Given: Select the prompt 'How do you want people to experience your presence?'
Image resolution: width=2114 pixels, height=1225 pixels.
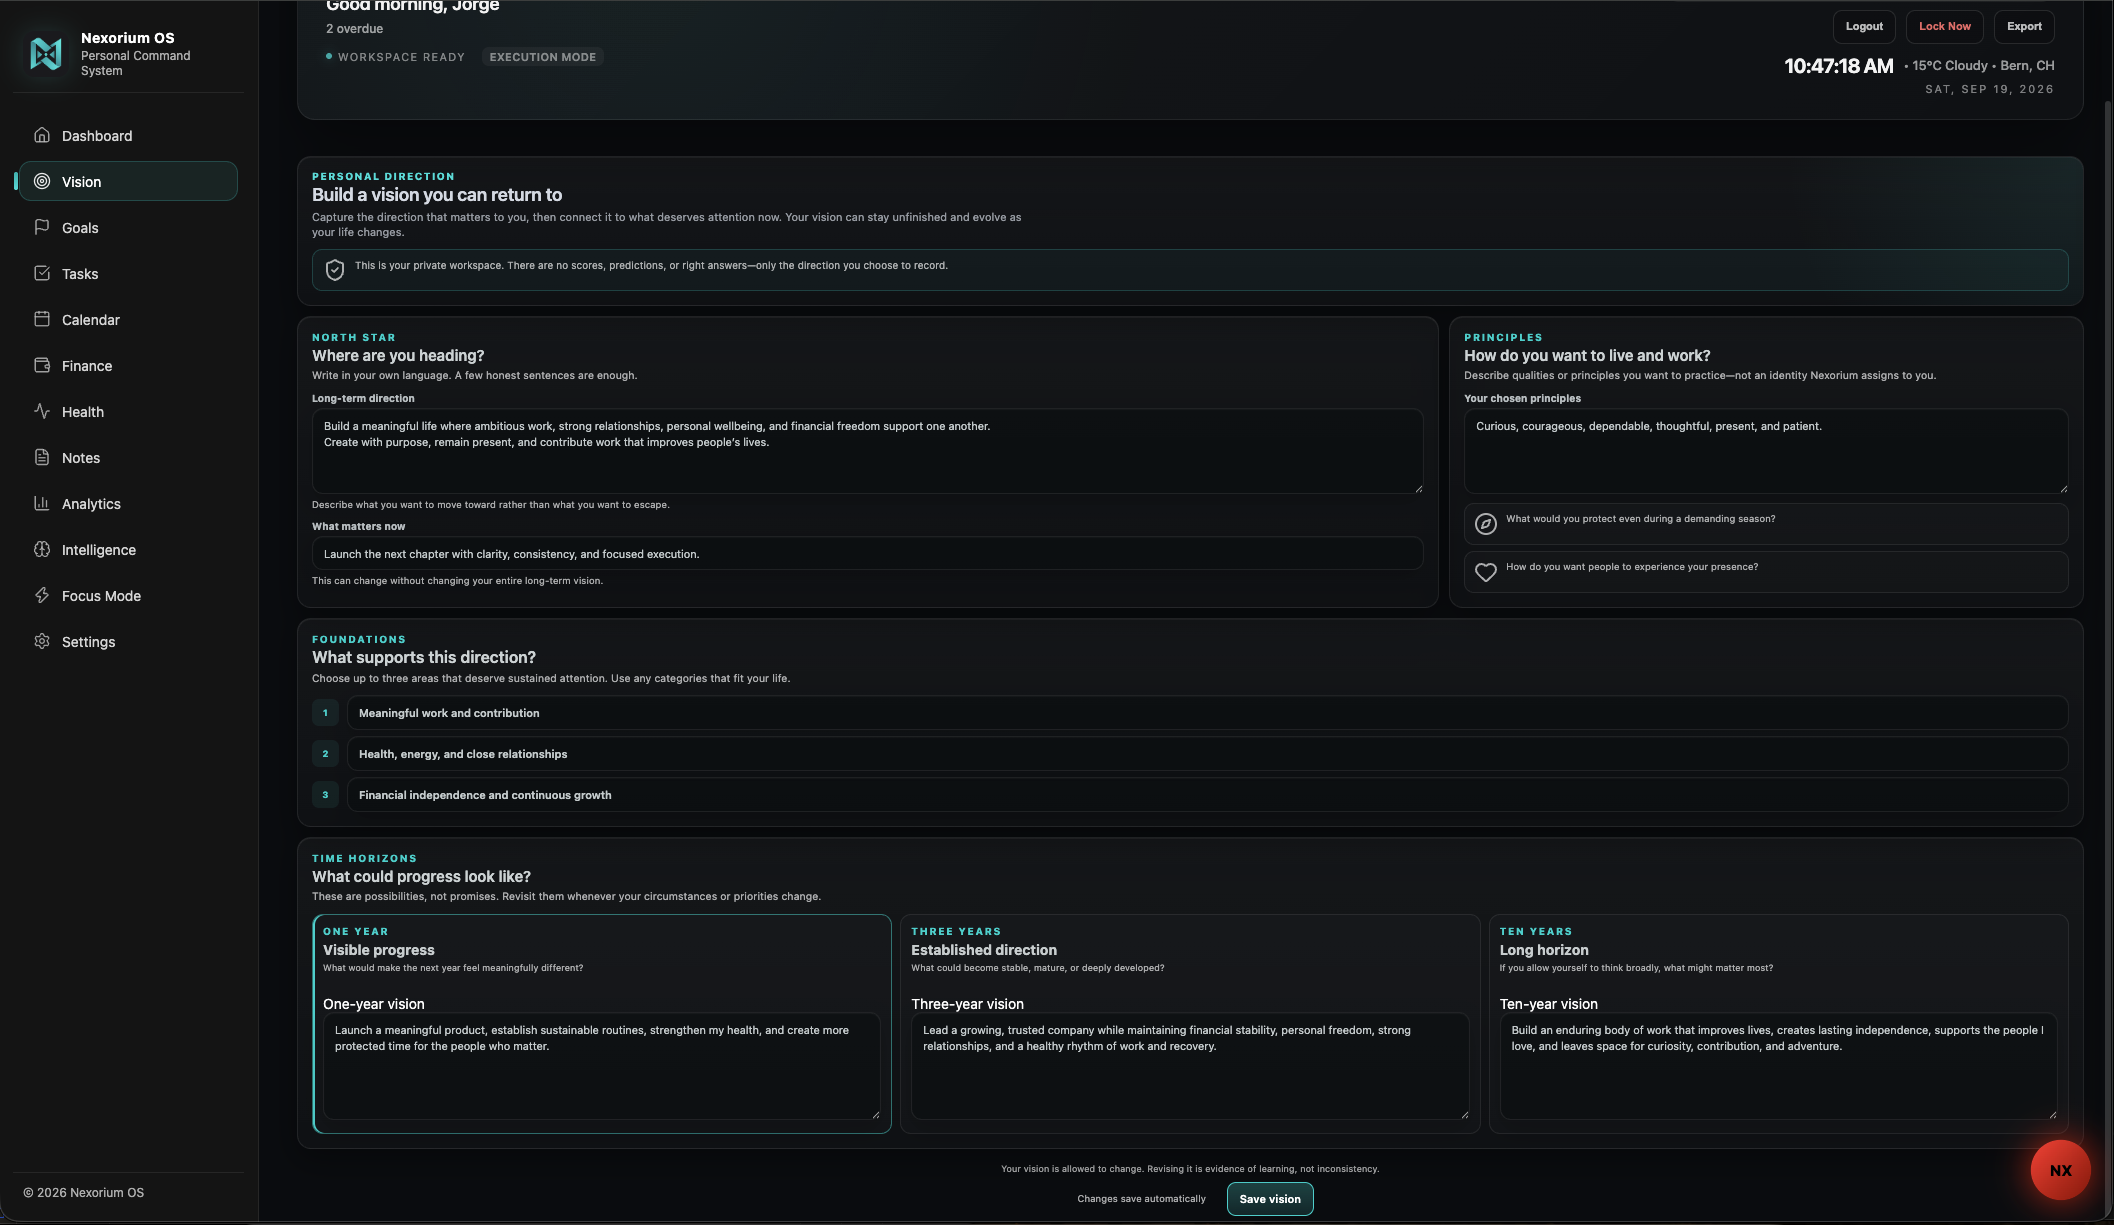Looking at the screenshot, I should (x=1766, y=572).
